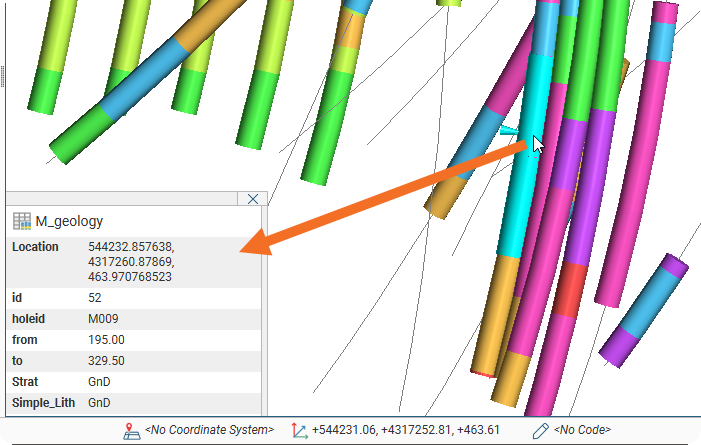Viewport: 701px width, 445px height.
Task: Click the Strat row GnD value
Action: (99, 382)
